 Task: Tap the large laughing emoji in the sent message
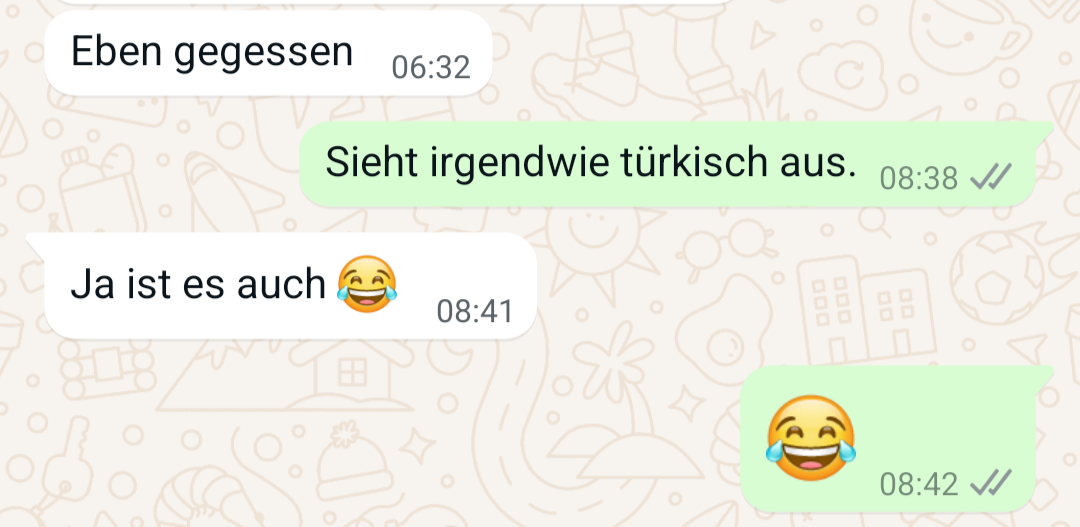click(811, 437)
